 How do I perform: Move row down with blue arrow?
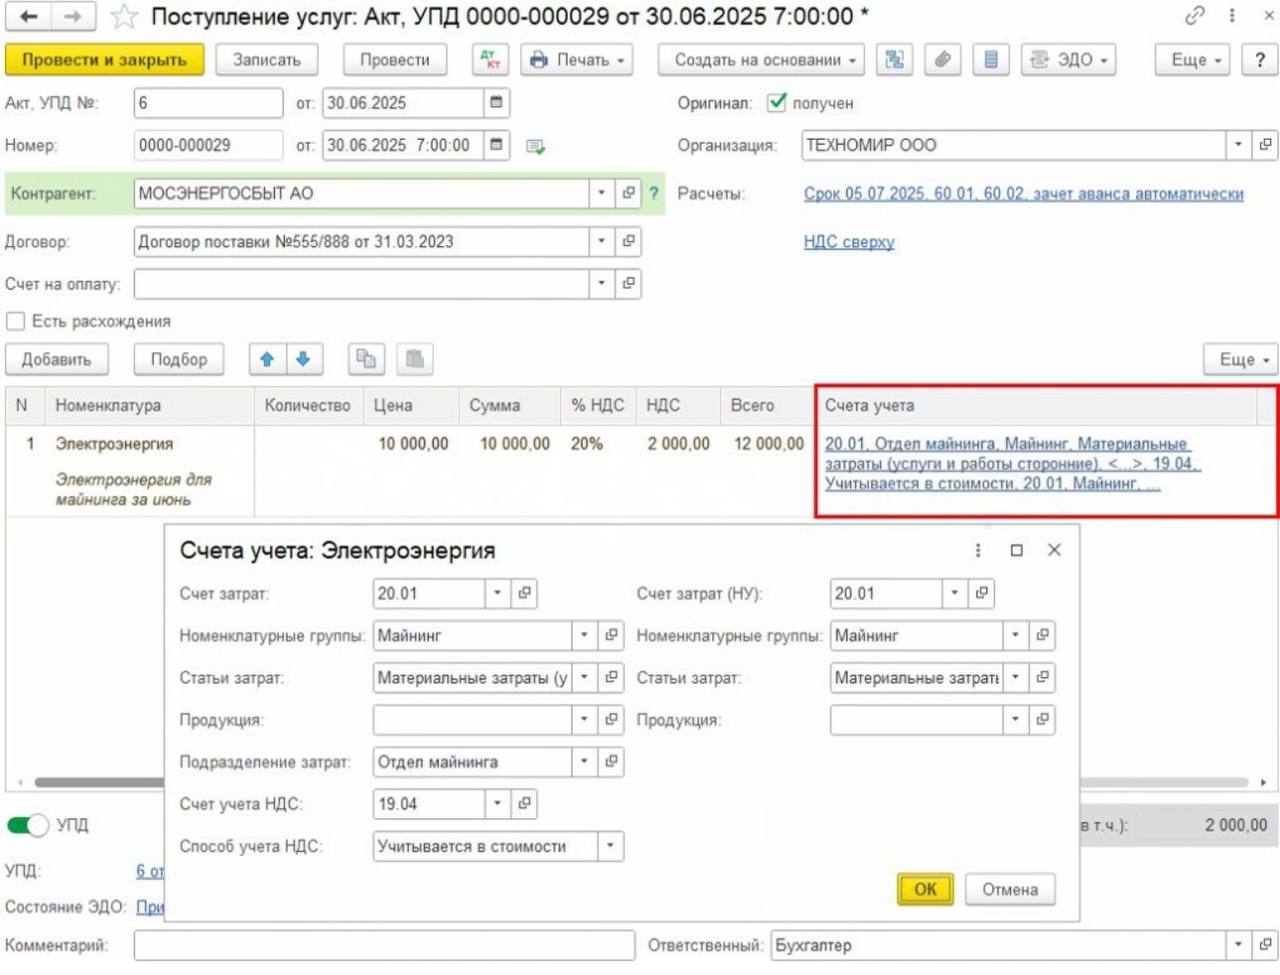click(x=304, y=359)
